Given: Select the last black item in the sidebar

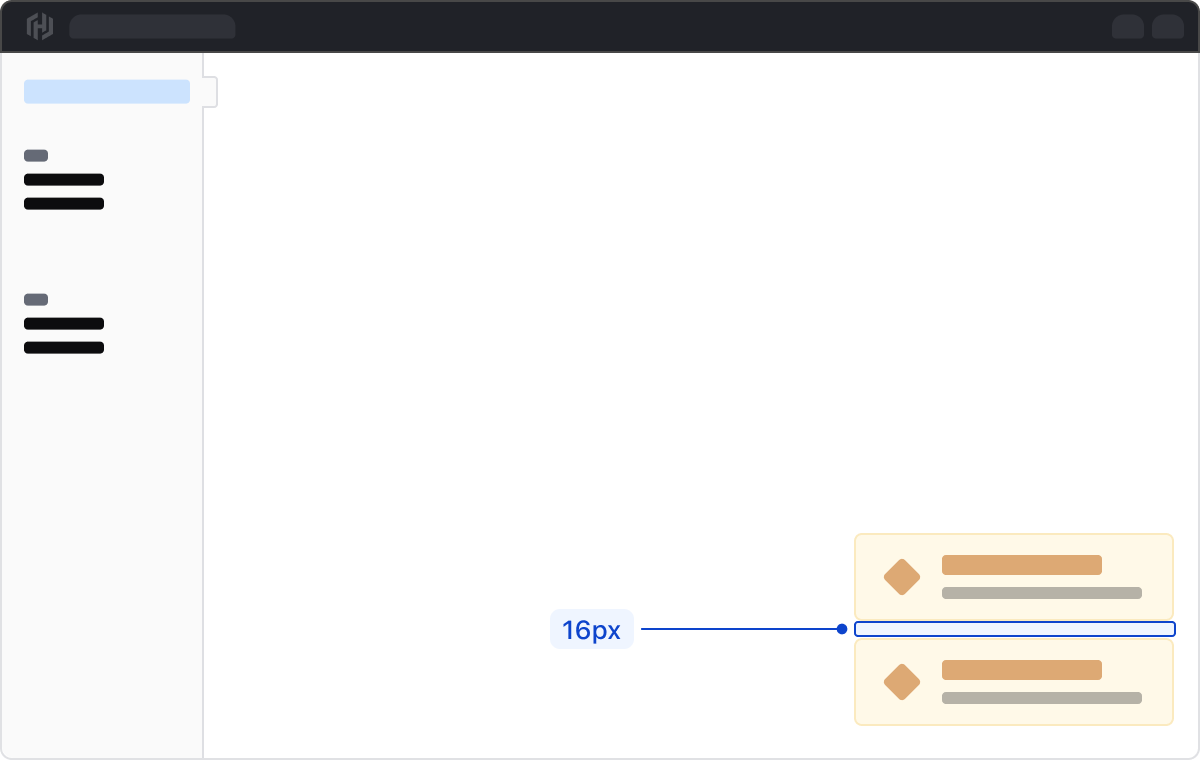Looking at the screenshot, I should [64, 348].
